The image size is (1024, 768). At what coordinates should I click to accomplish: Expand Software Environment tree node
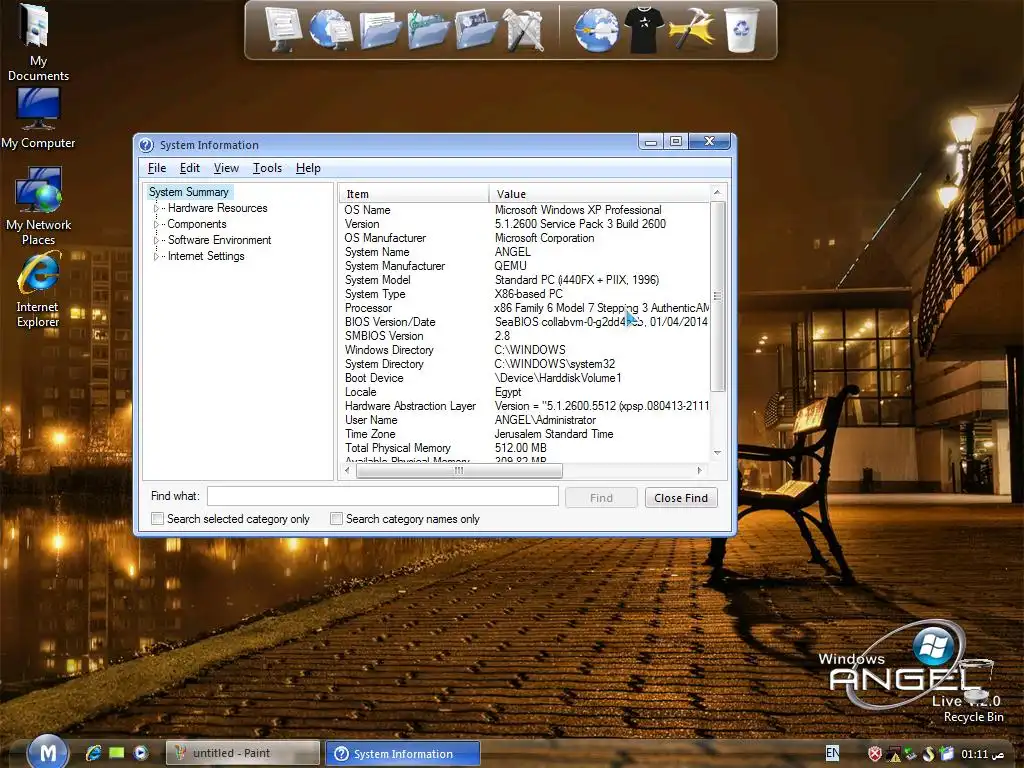click(x=156, y=240)
